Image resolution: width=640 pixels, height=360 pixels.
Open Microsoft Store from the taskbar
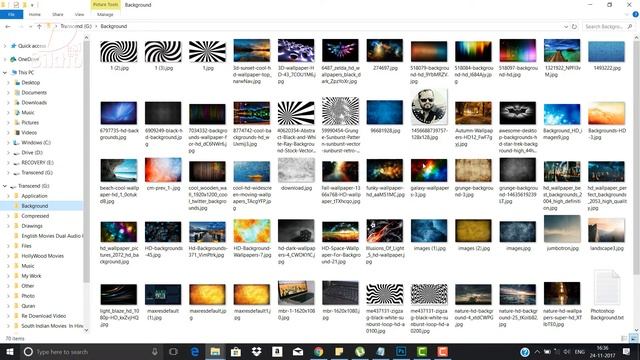click(236, 351)
